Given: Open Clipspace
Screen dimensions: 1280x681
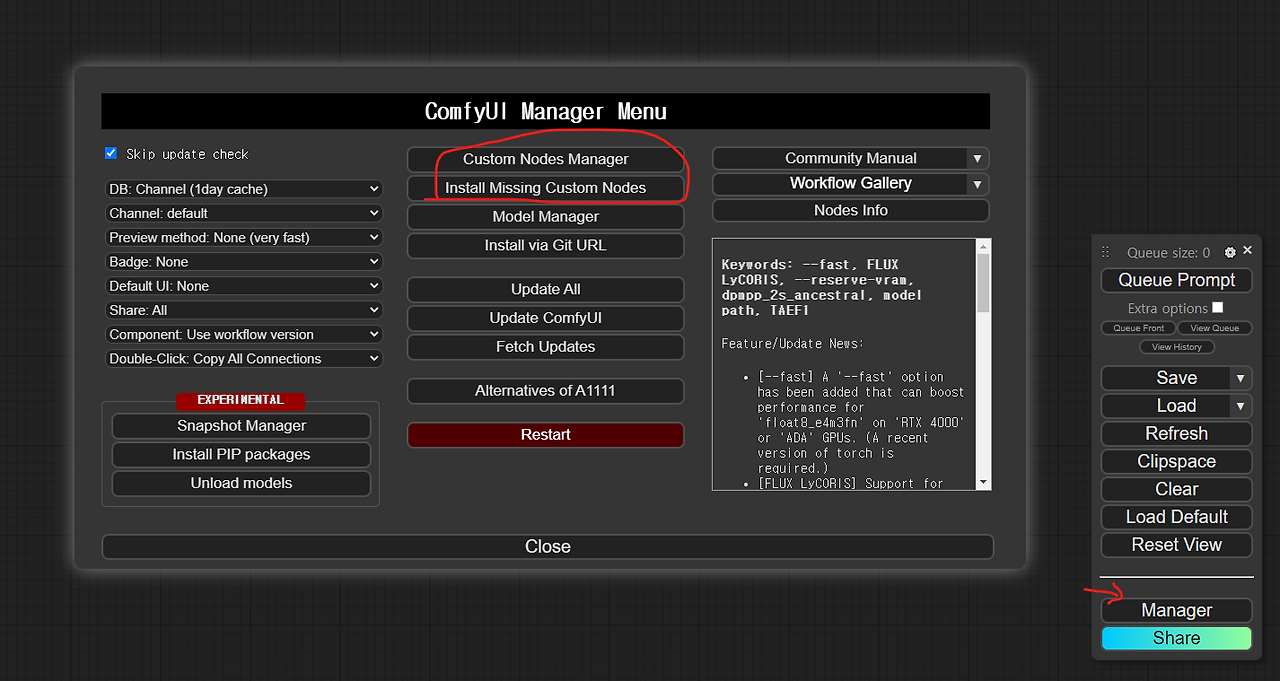Looking at the screenshot, I should tap(1177, 462).
